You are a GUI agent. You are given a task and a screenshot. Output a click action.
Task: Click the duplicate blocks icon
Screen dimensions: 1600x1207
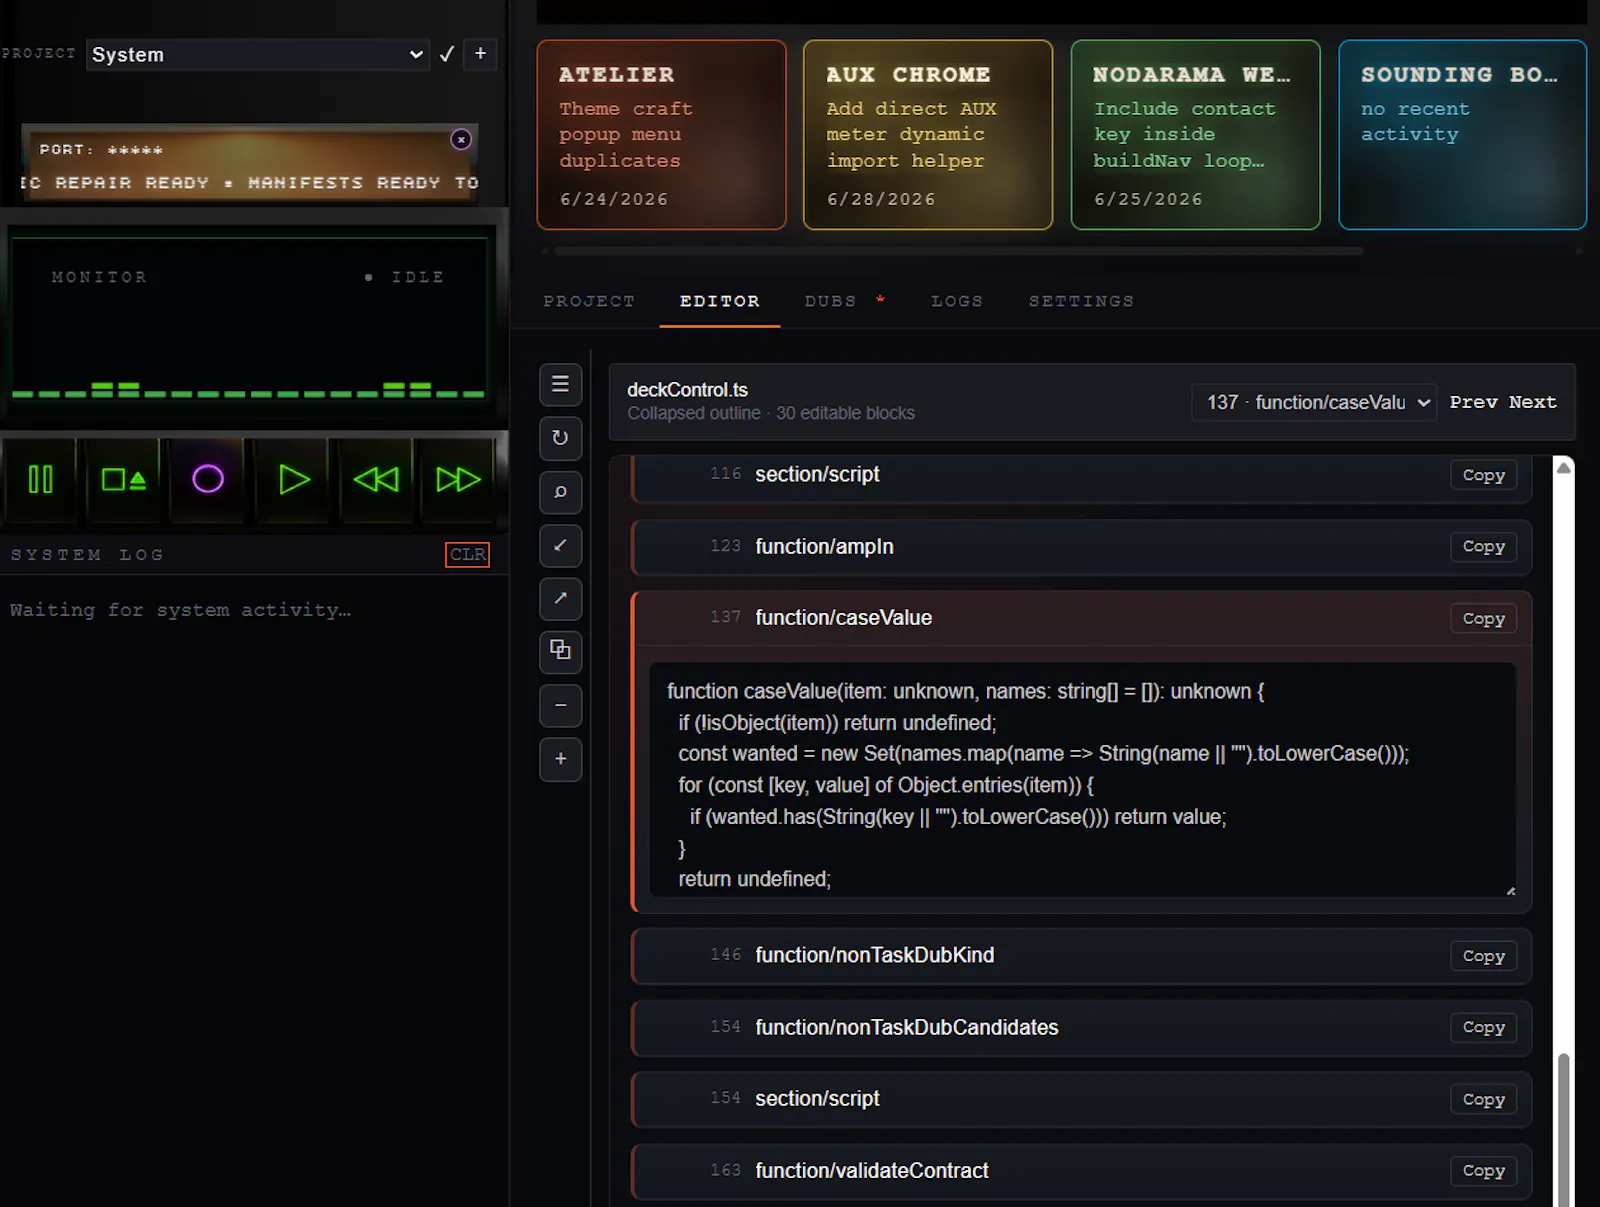pyautogui.click(x=561, y=651)
